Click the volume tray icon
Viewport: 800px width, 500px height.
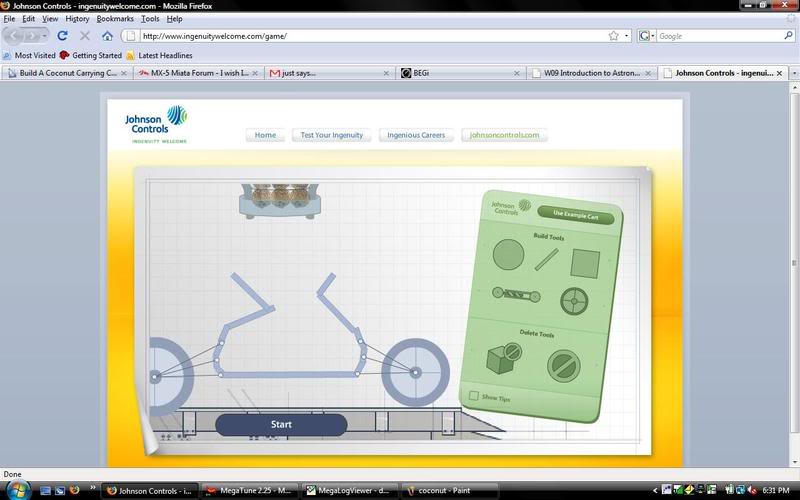coord(752,490)
